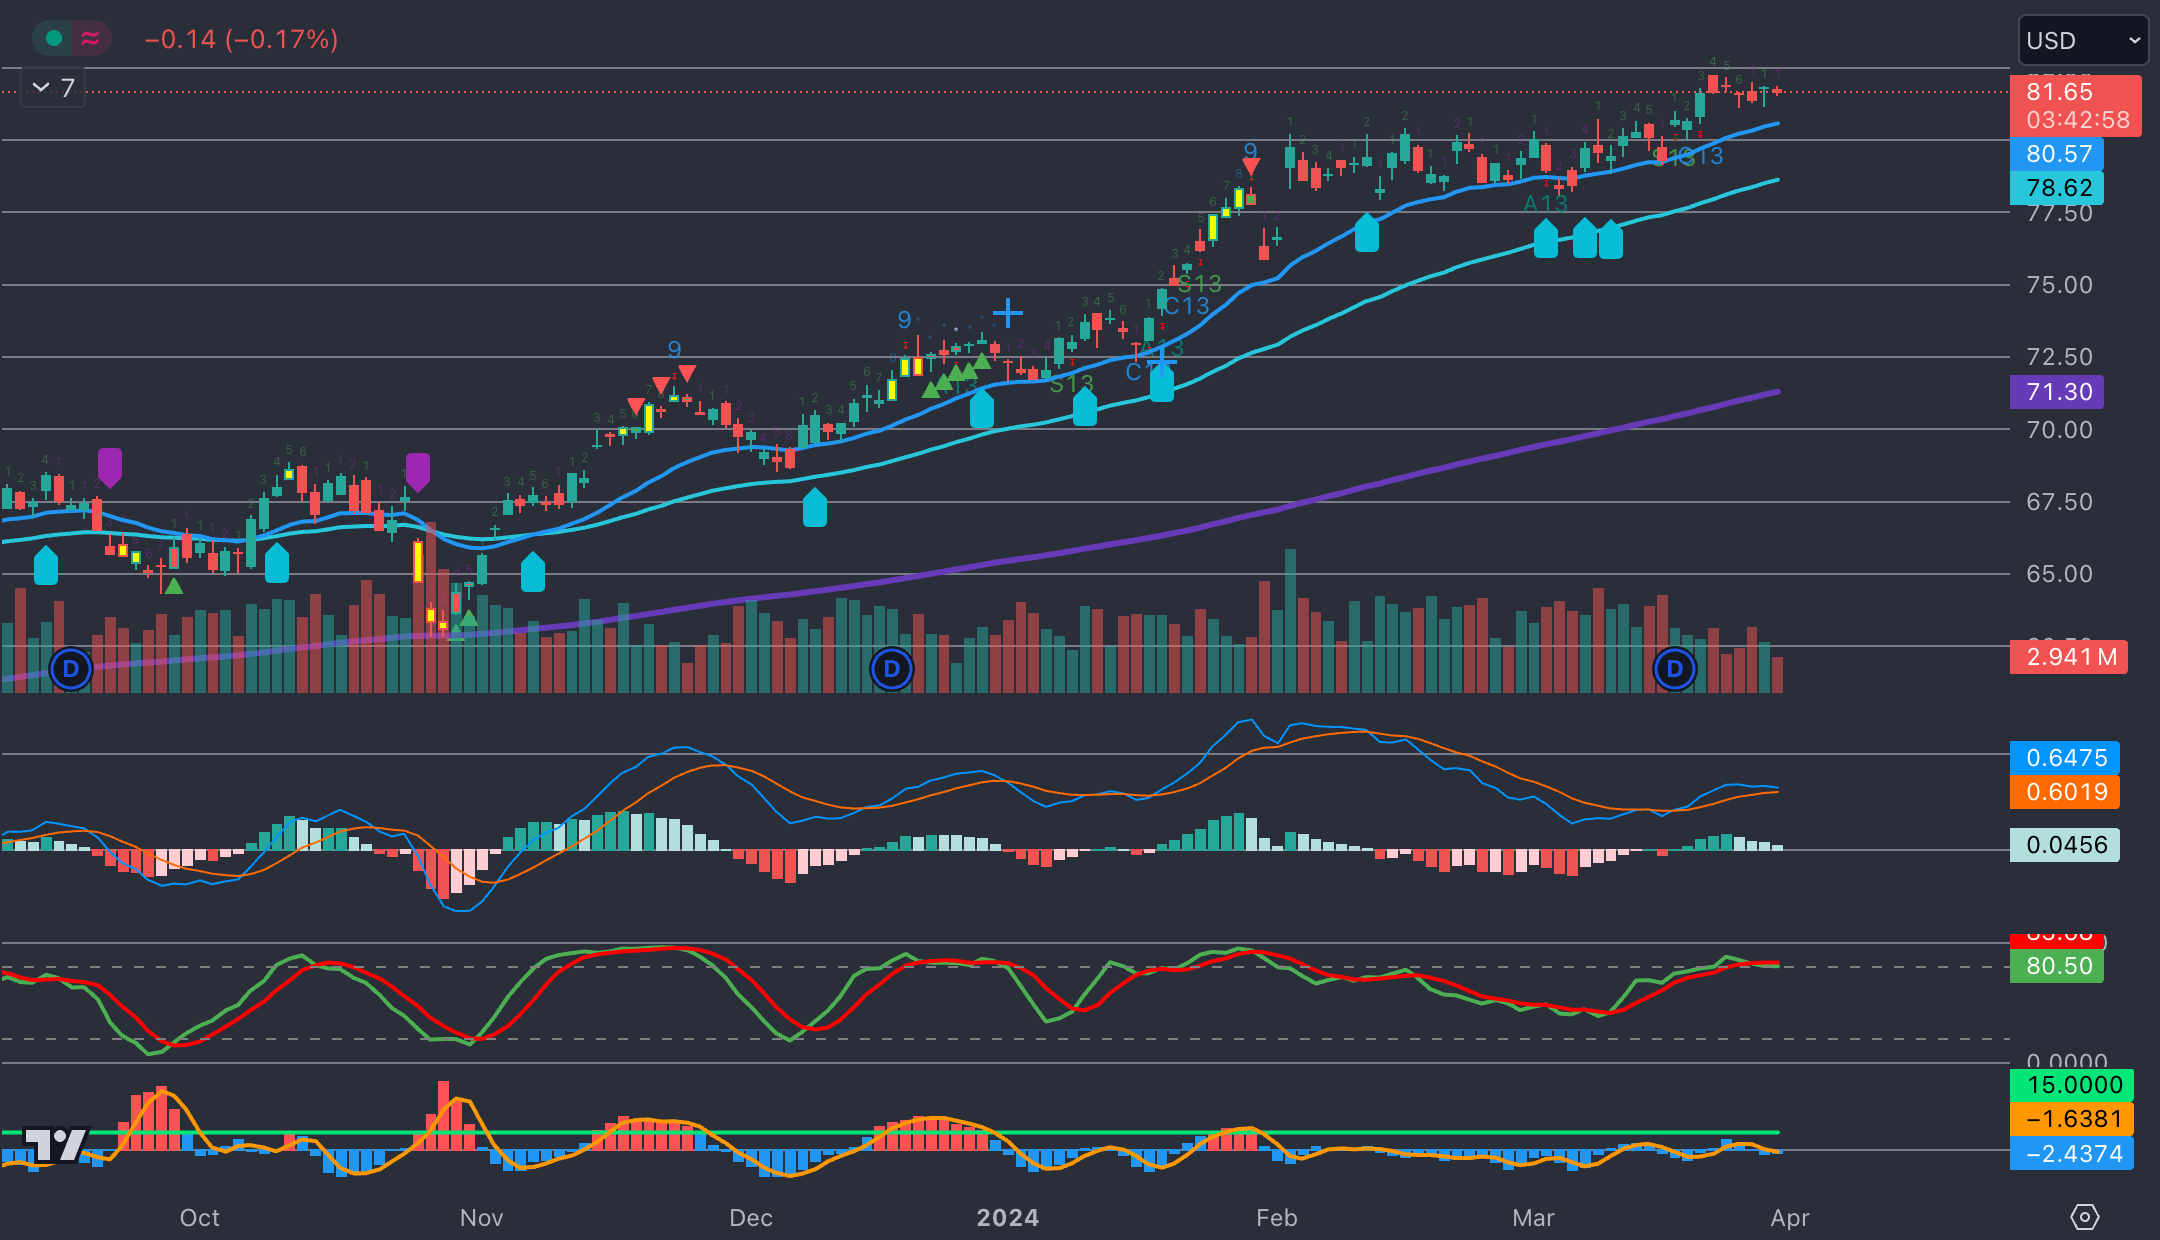Open the dividend D marker before 2024

892,669
